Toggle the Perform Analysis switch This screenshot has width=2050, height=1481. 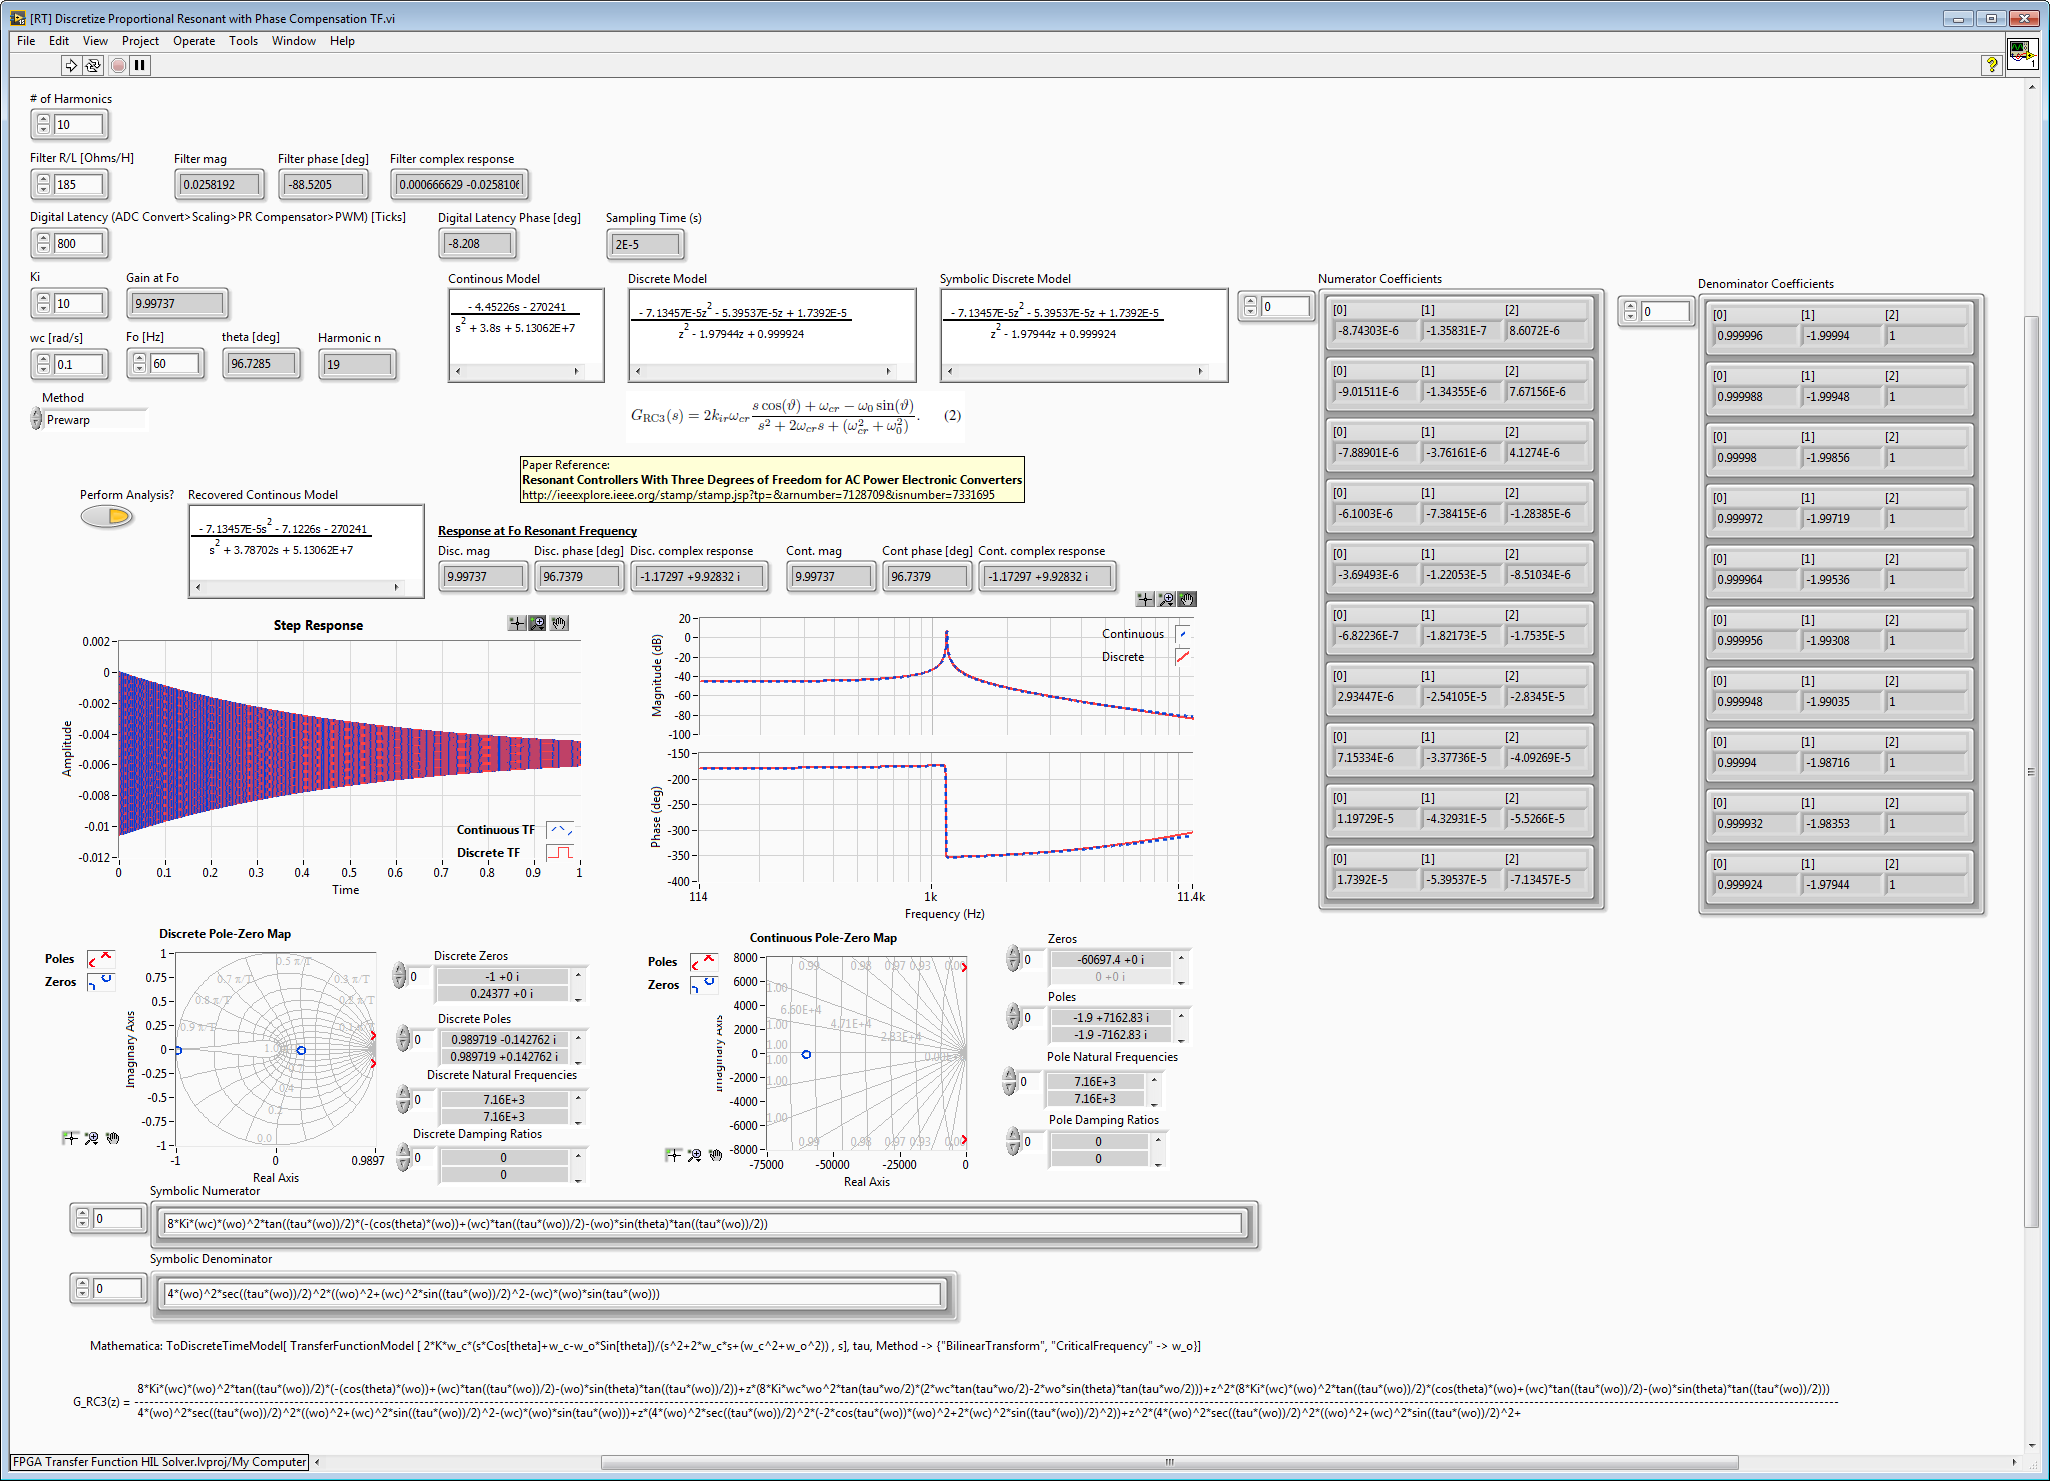tap(107, 517)
